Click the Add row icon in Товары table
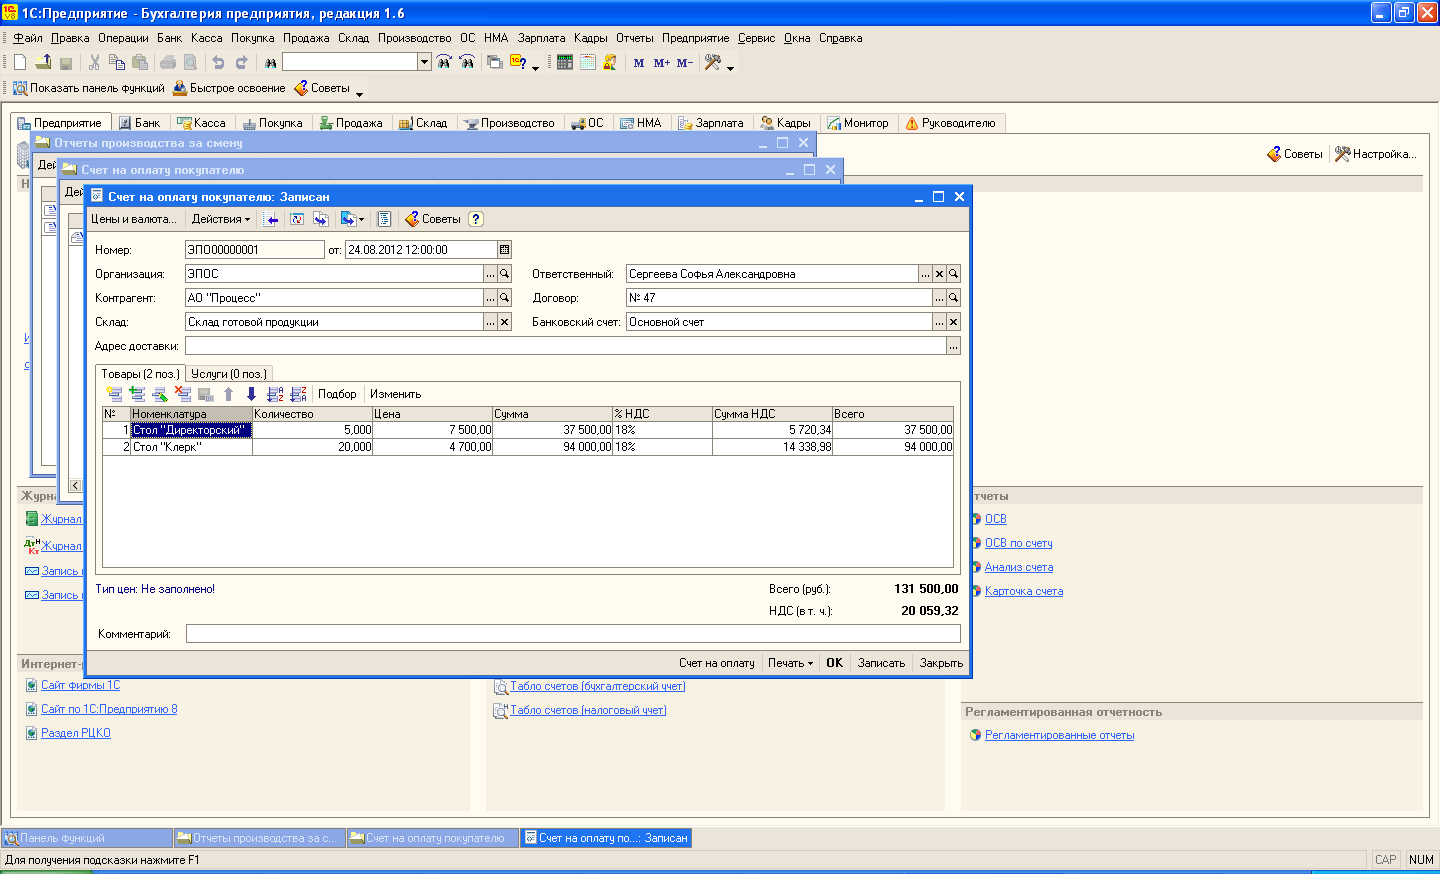 pyautogui.click(x=115, y=394)
